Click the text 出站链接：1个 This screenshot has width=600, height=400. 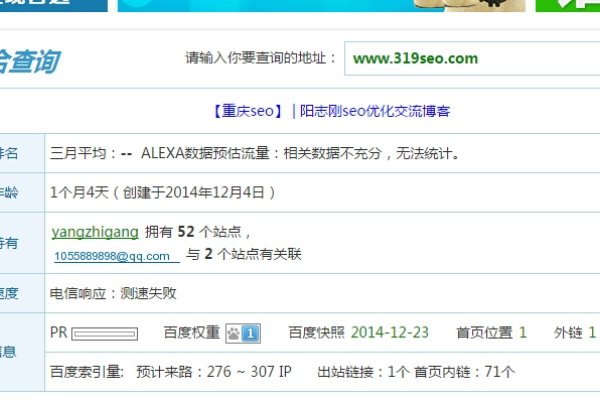point(364,372)
